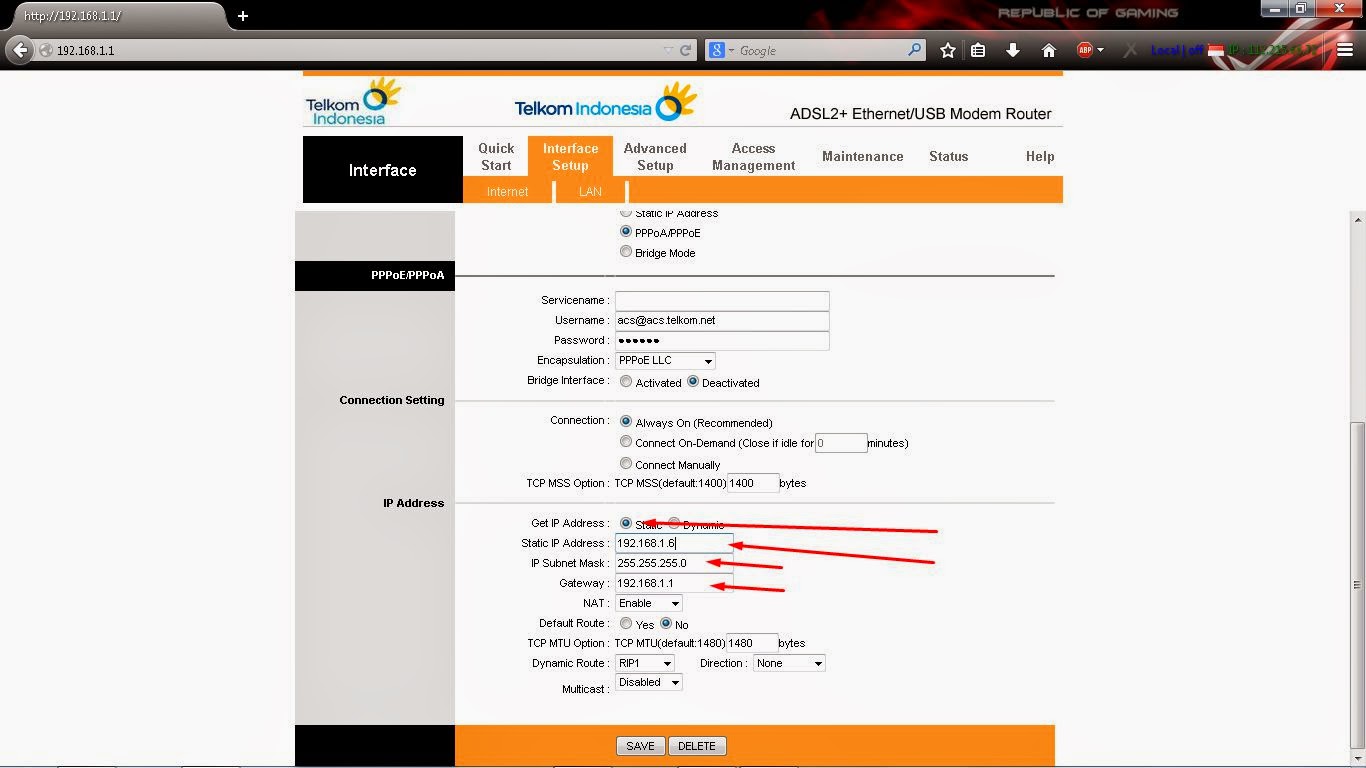Click the idle minutes input field
Image resolution: width=1366 pixels, height=768 pixels.
[841, 442]
